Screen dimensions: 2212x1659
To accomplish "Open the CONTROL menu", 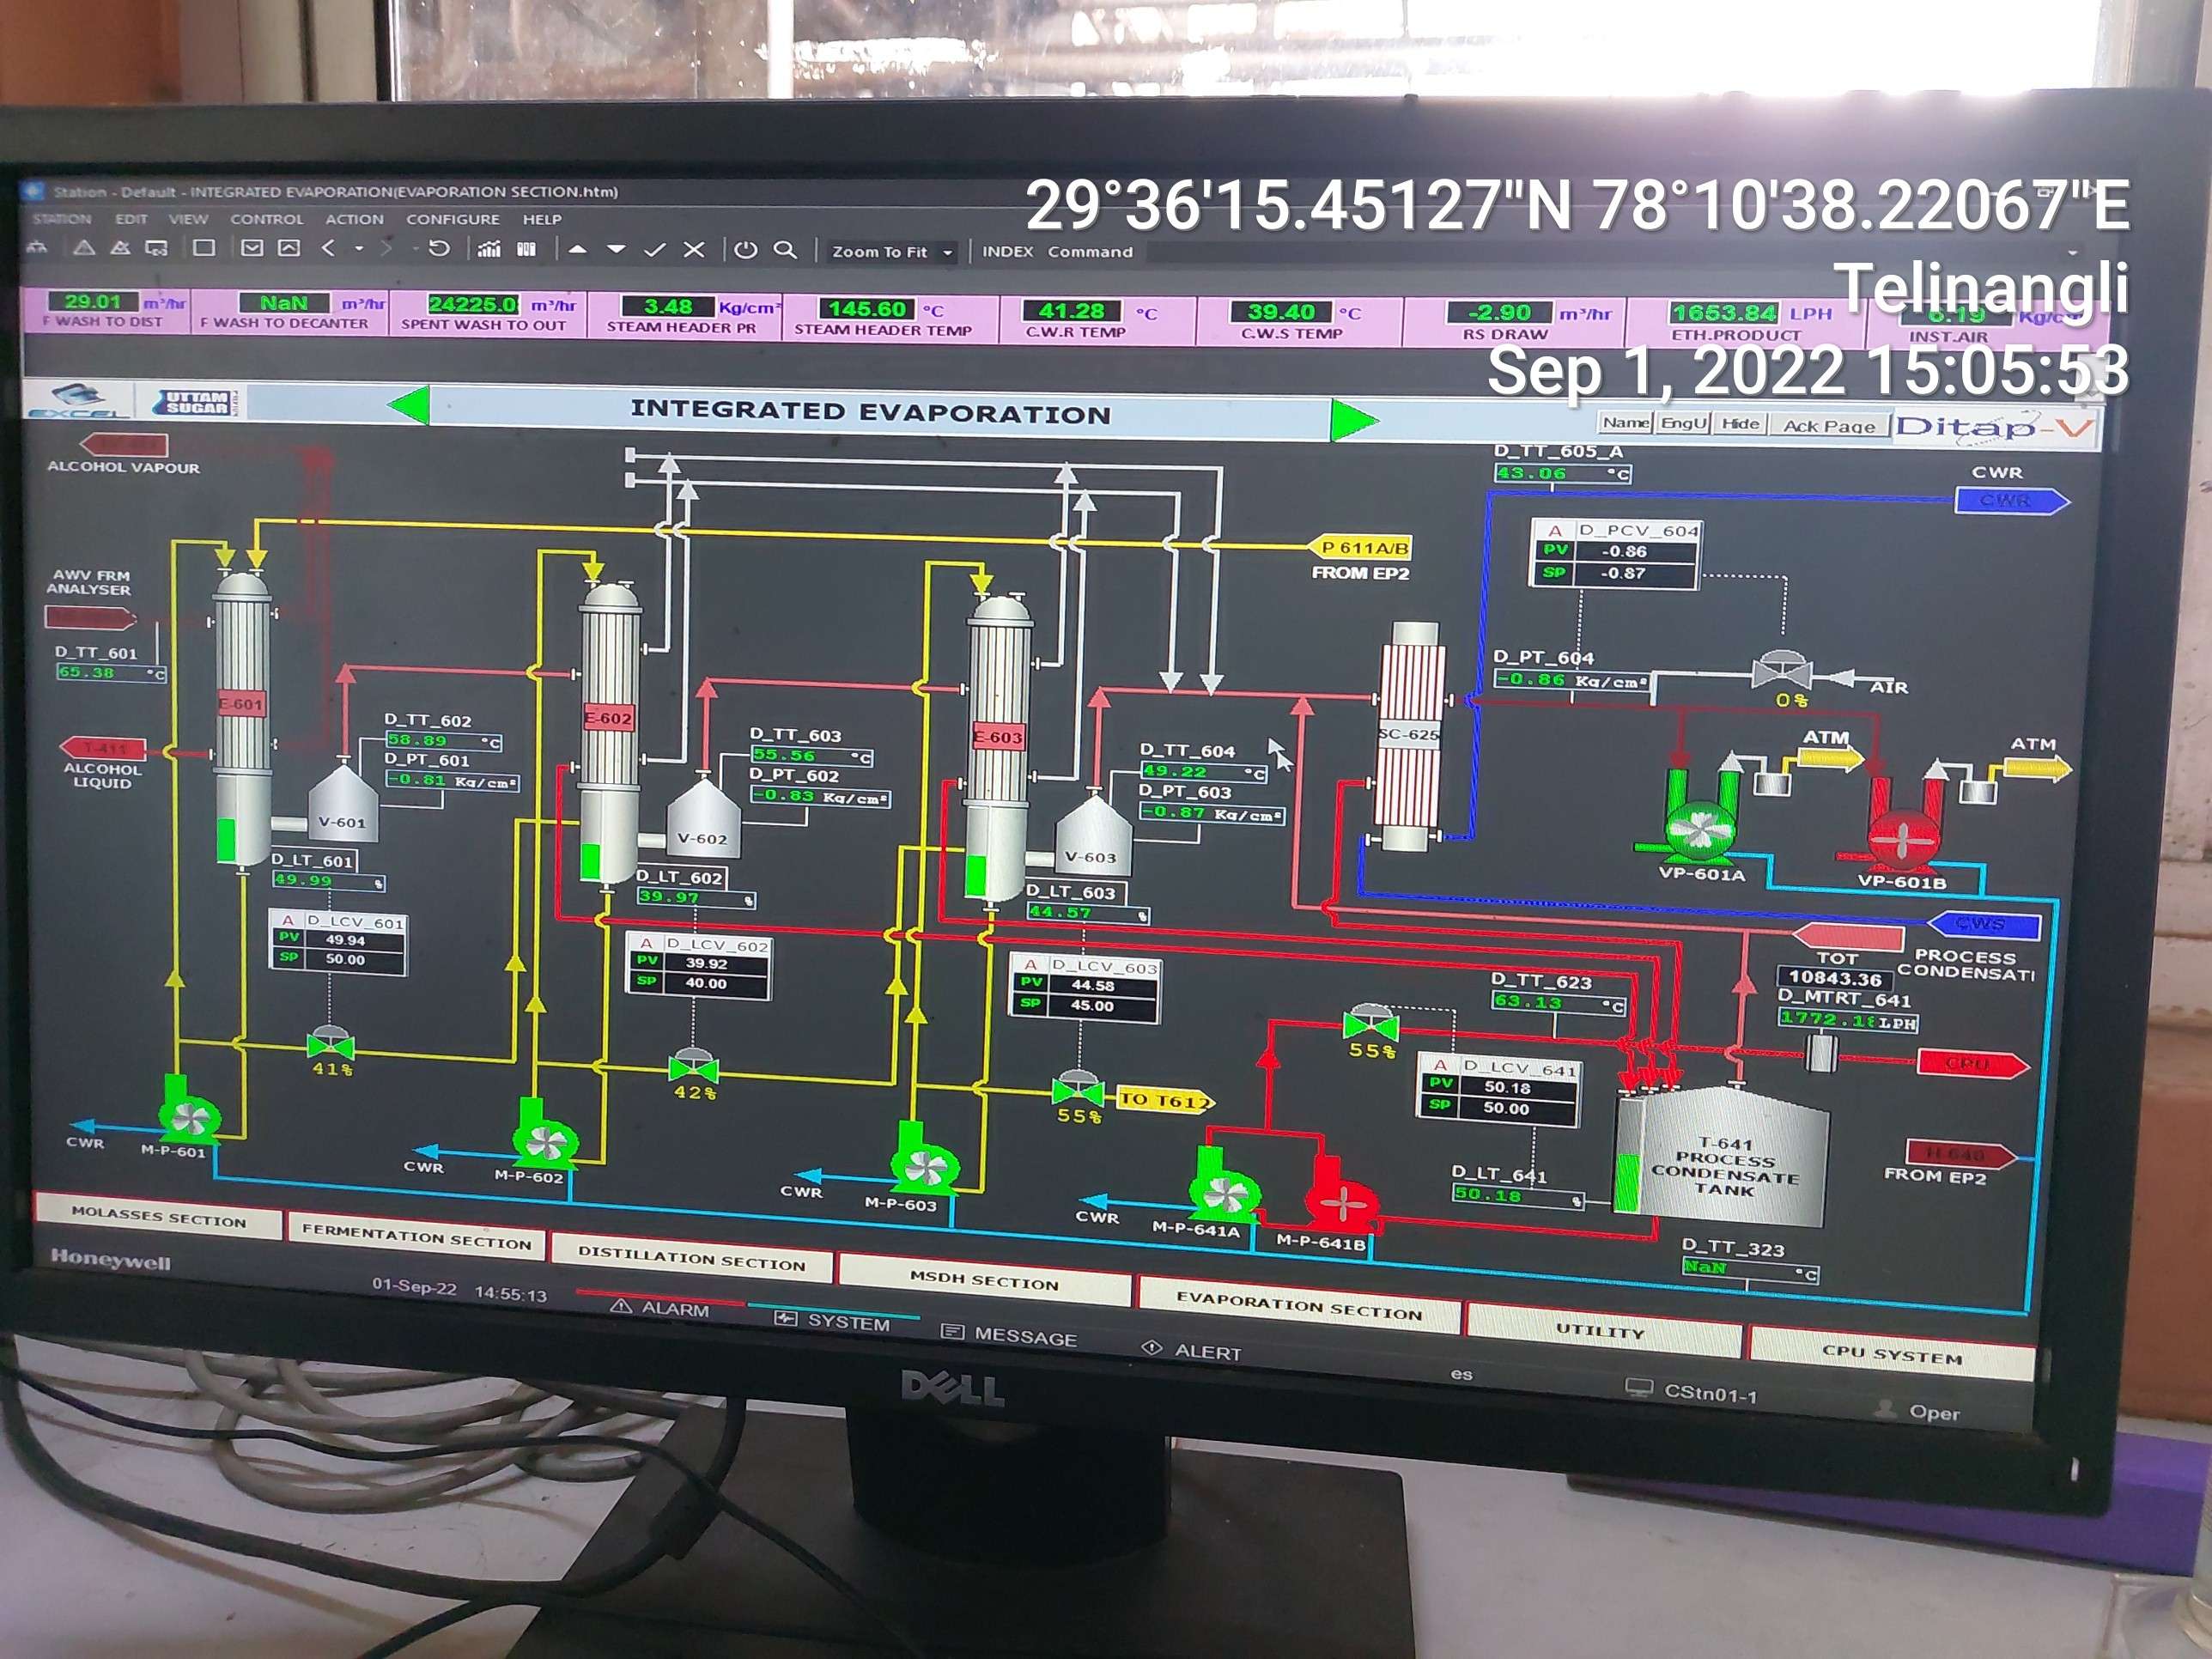I will (266, 219).
